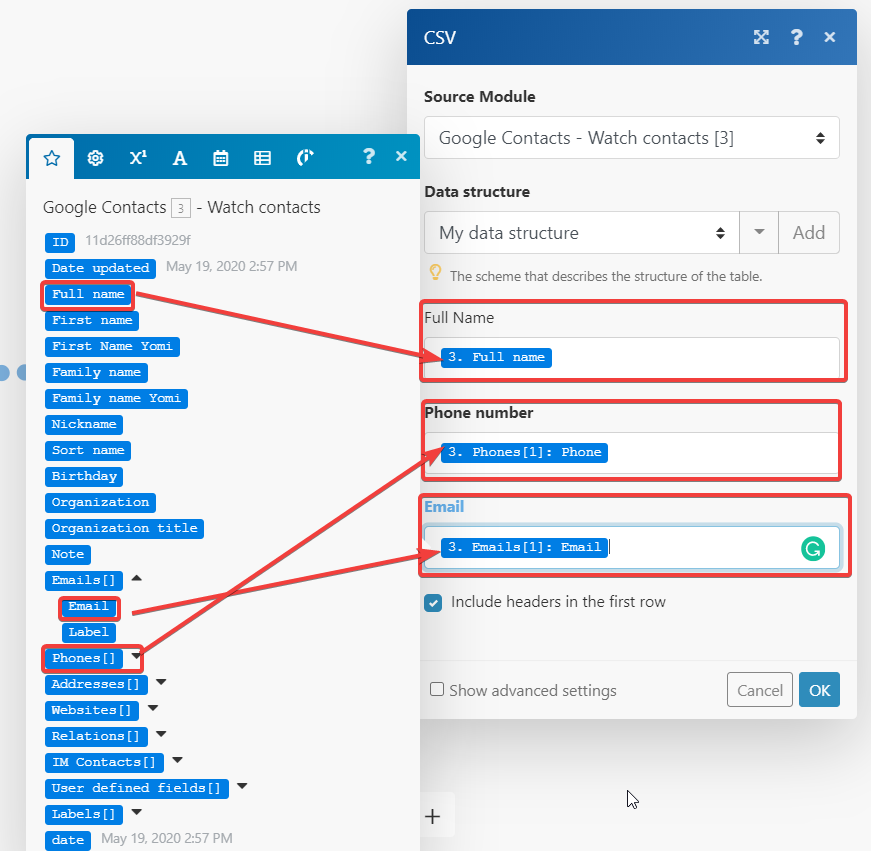Click the mapped Emails[1]: Email pill
Image resolution: width=871 pixels, height=851 pixels.
[524, 548]
